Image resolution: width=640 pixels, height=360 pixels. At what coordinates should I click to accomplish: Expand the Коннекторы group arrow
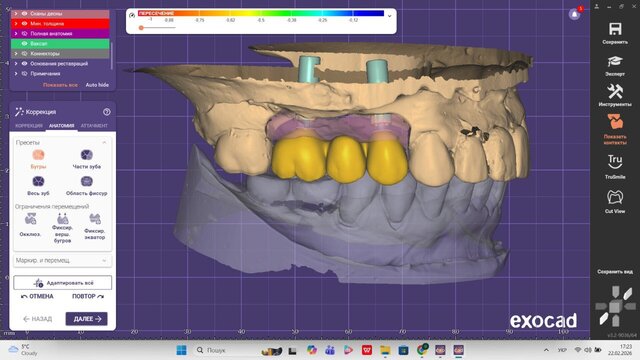(16, 53)
